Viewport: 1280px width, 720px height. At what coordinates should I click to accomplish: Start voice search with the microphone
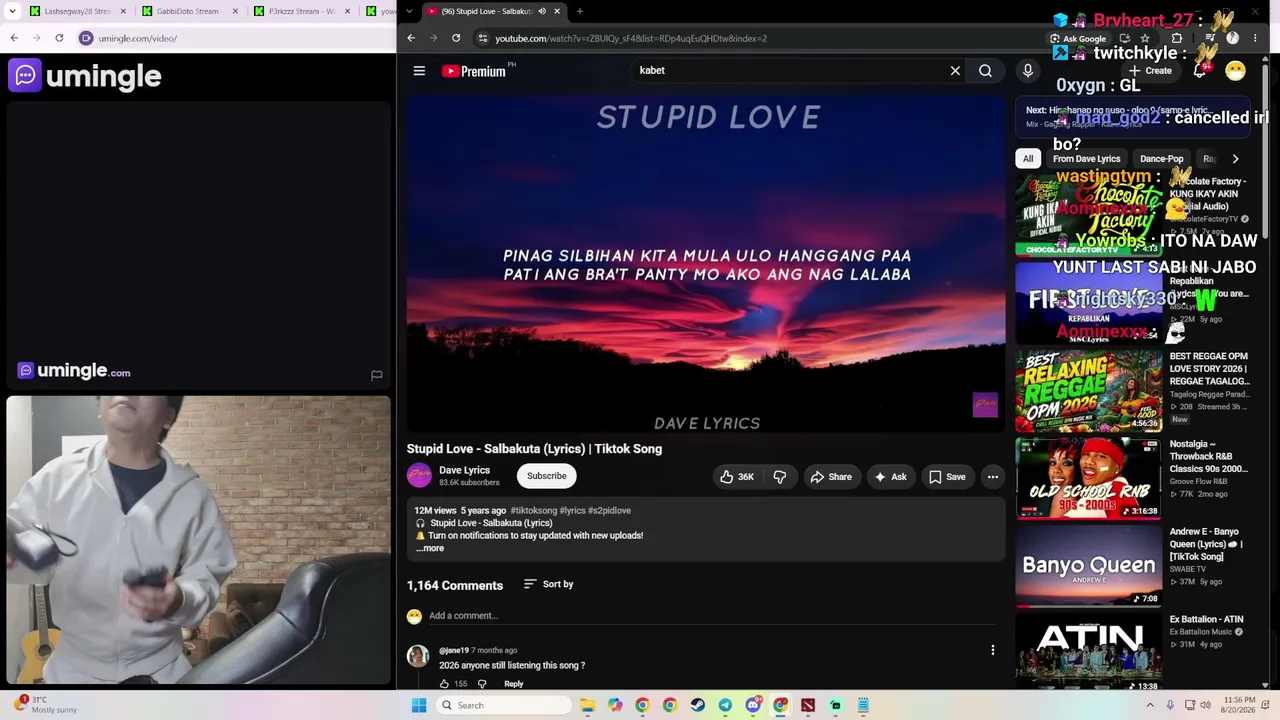coord(1027,71)
